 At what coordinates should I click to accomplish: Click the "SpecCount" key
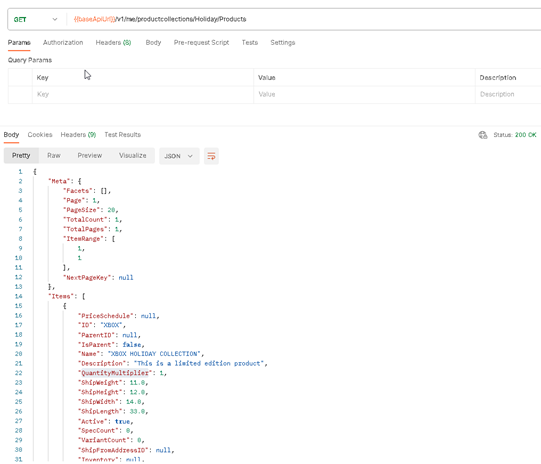point(98,431)
